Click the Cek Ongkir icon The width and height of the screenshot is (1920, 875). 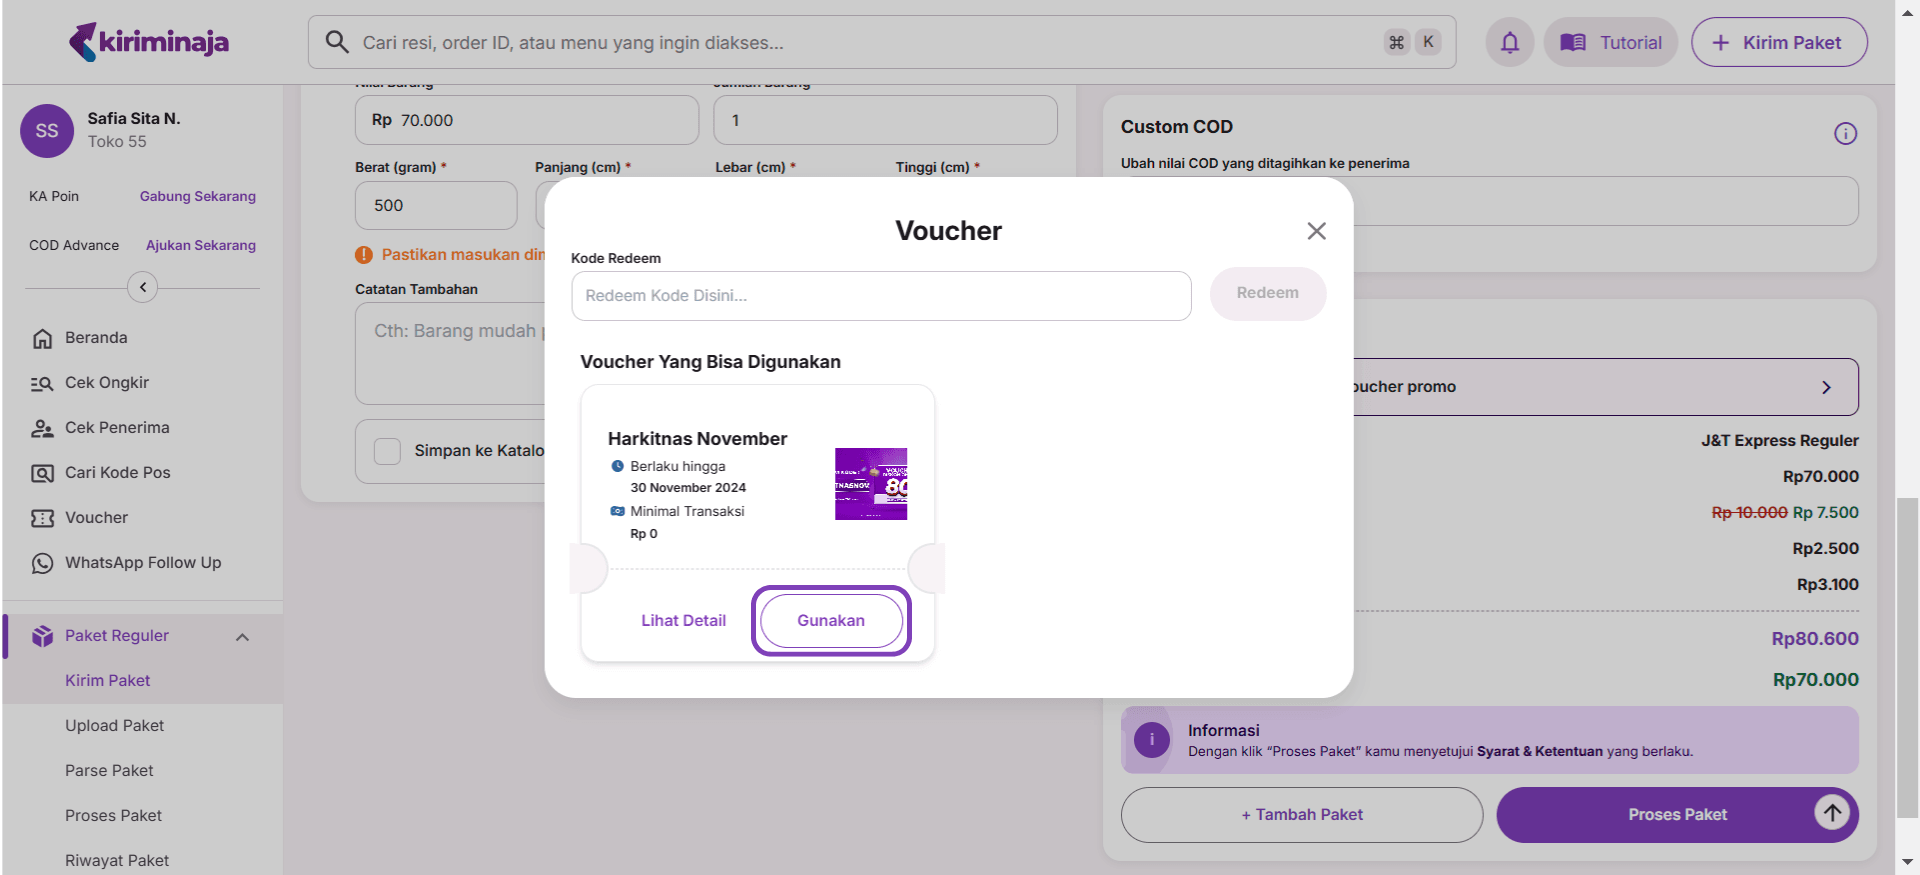pyautogui.click(x=42, y=383)
